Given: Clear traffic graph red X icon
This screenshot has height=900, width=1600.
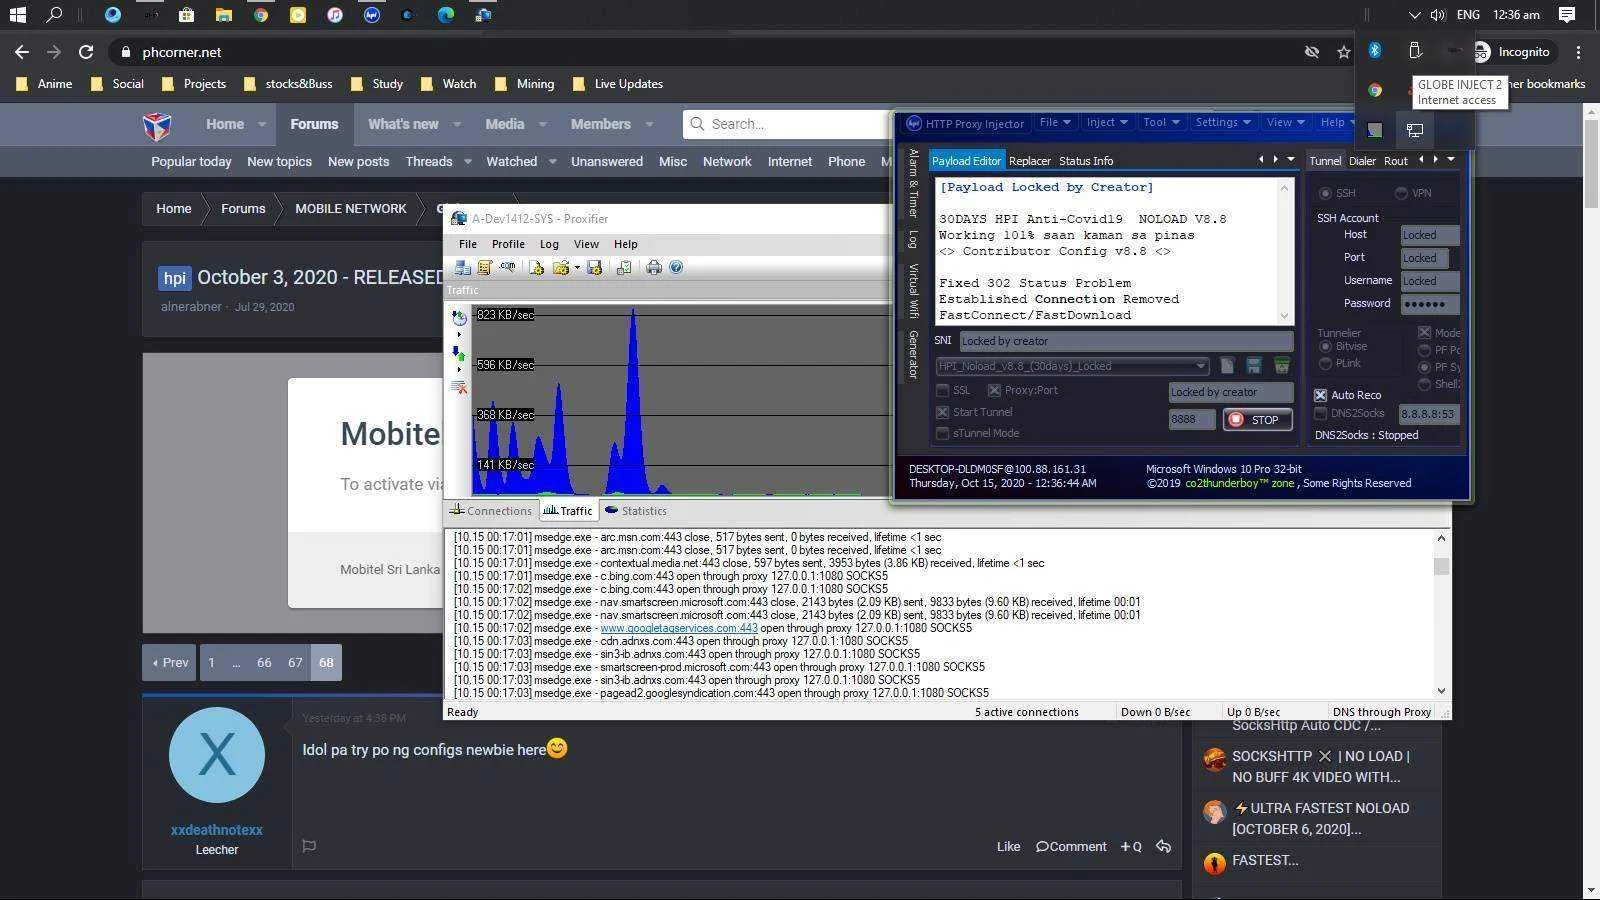Looking at the screenshot, I should click(x=459, y=387).
